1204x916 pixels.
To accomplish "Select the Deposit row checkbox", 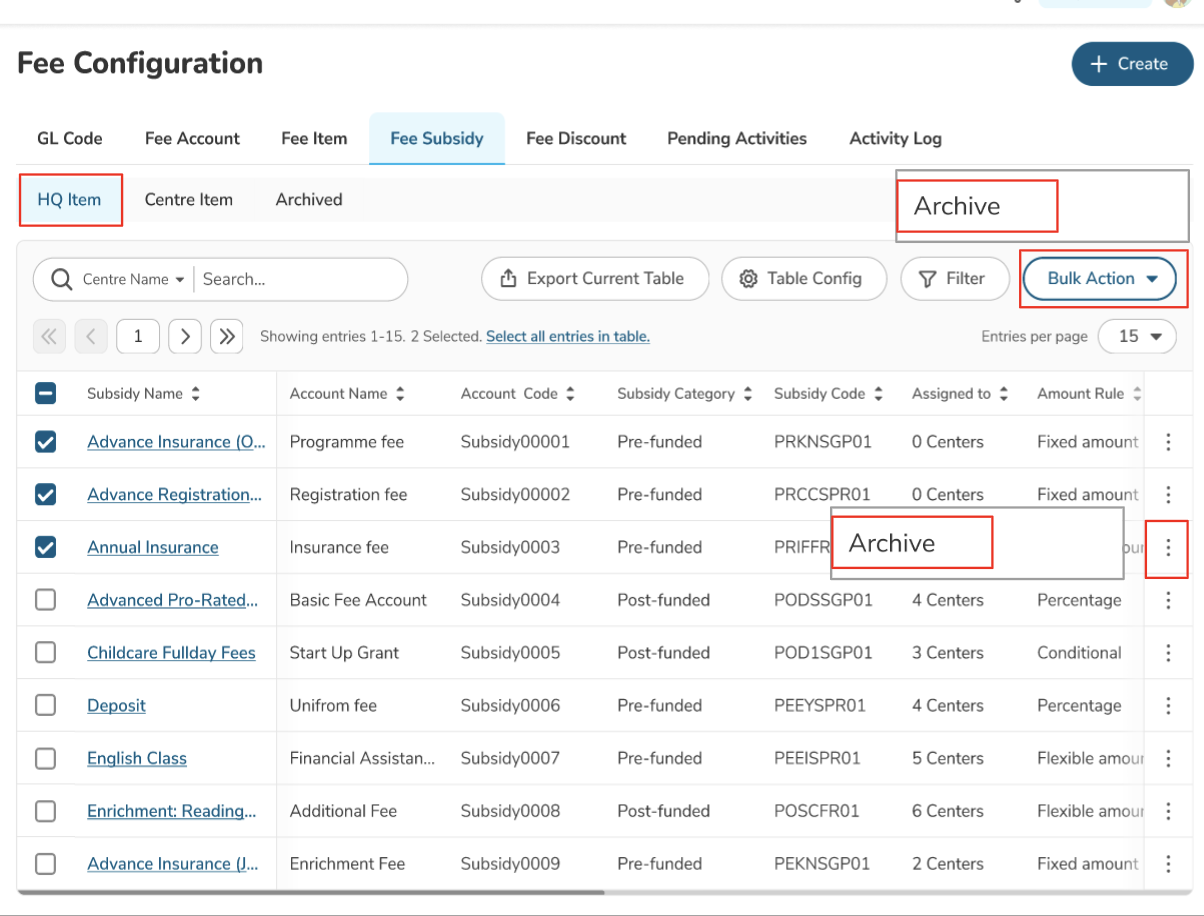I will 46,706.
